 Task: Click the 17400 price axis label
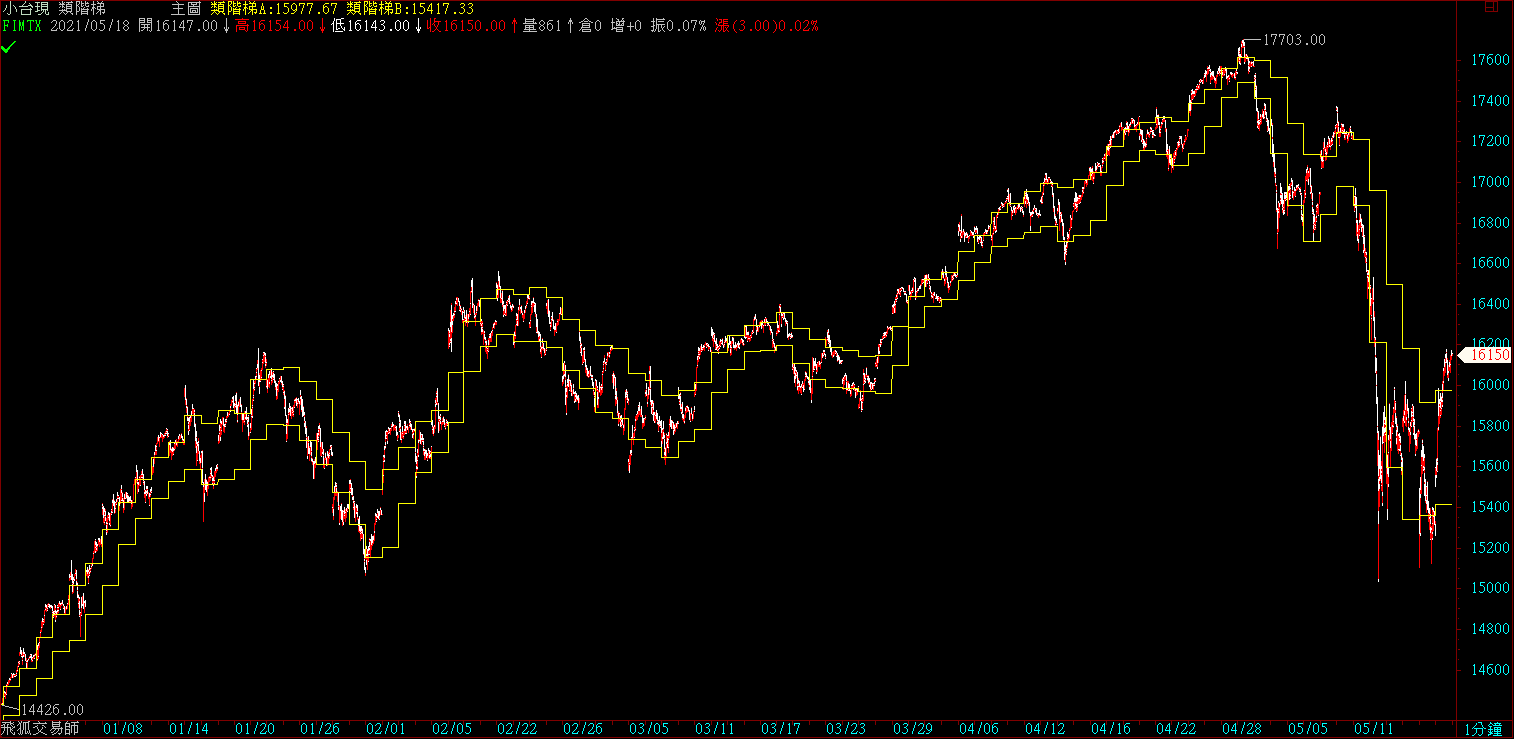click(1489, 101)
